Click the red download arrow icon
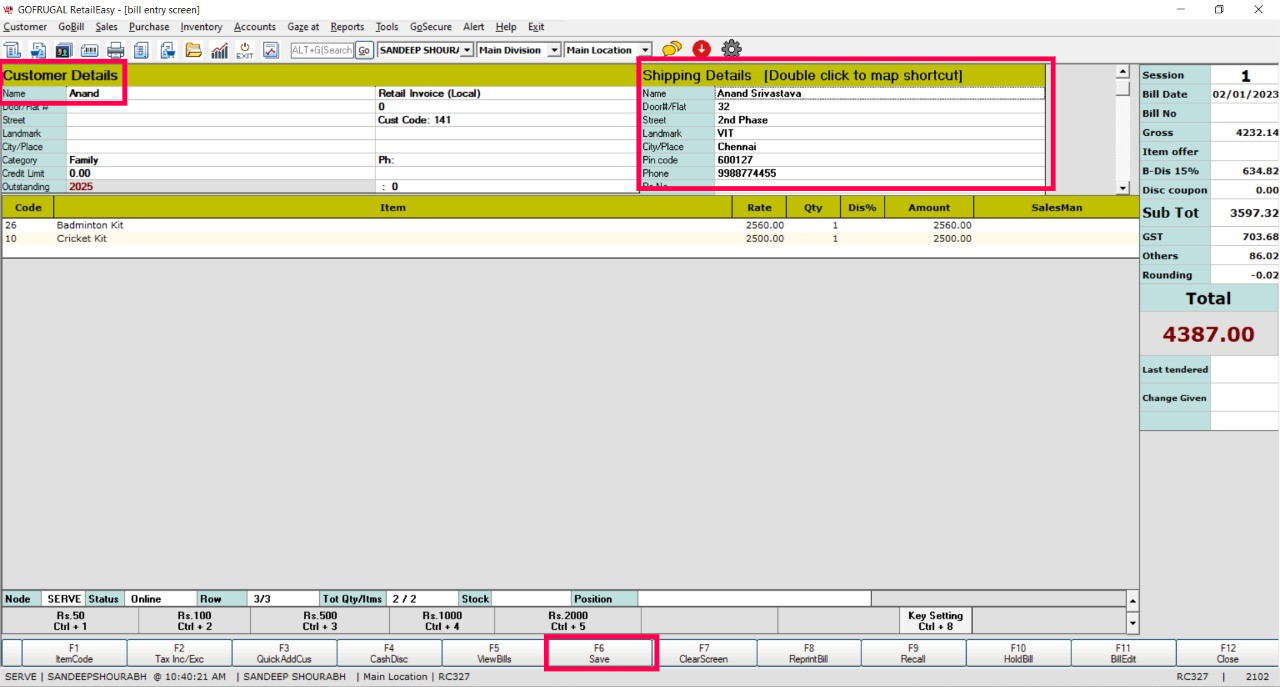 pos(701,49)
